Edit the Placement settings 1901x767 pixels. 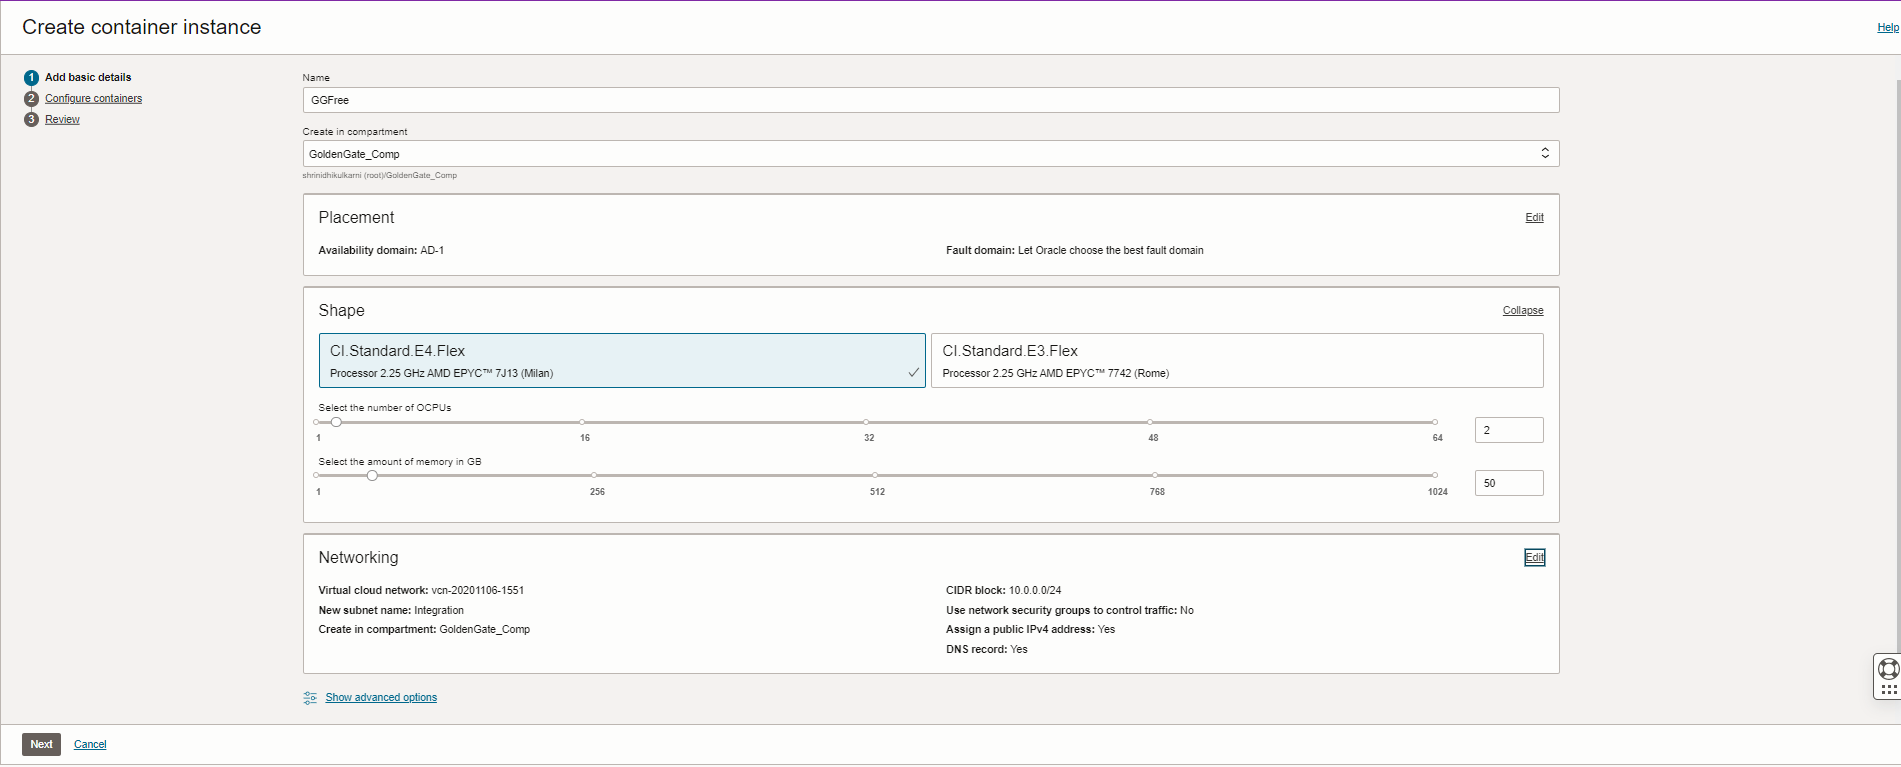click(1534, 218)
